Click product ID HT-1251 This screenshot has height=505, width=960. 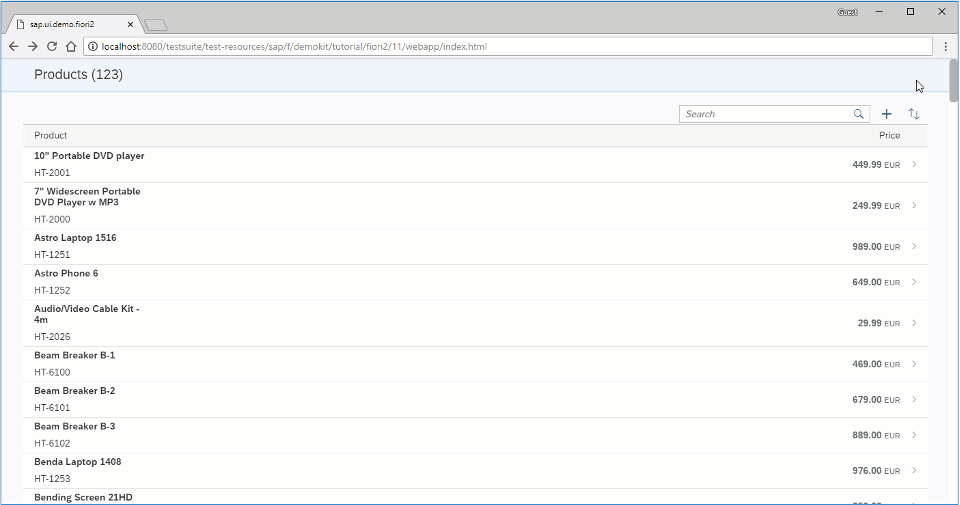[52, 255]
